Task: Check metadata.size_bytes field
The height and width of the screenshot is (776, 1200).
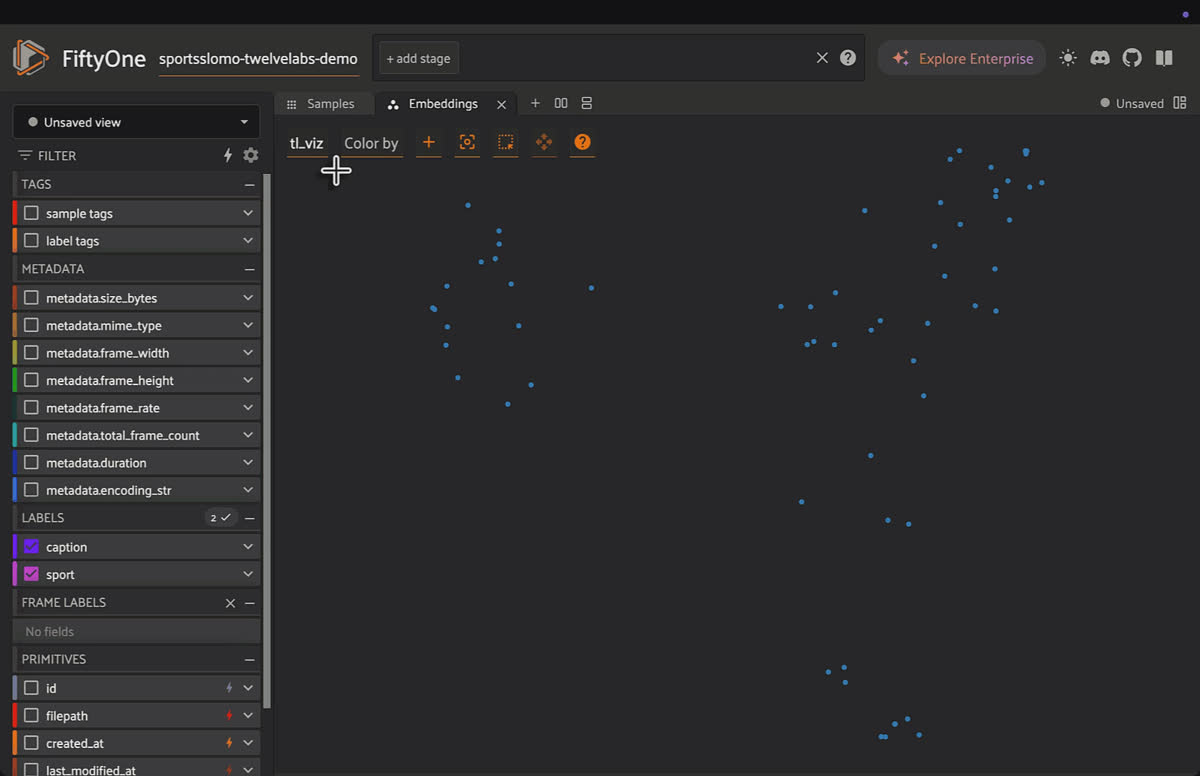Action: pos(31,298)
